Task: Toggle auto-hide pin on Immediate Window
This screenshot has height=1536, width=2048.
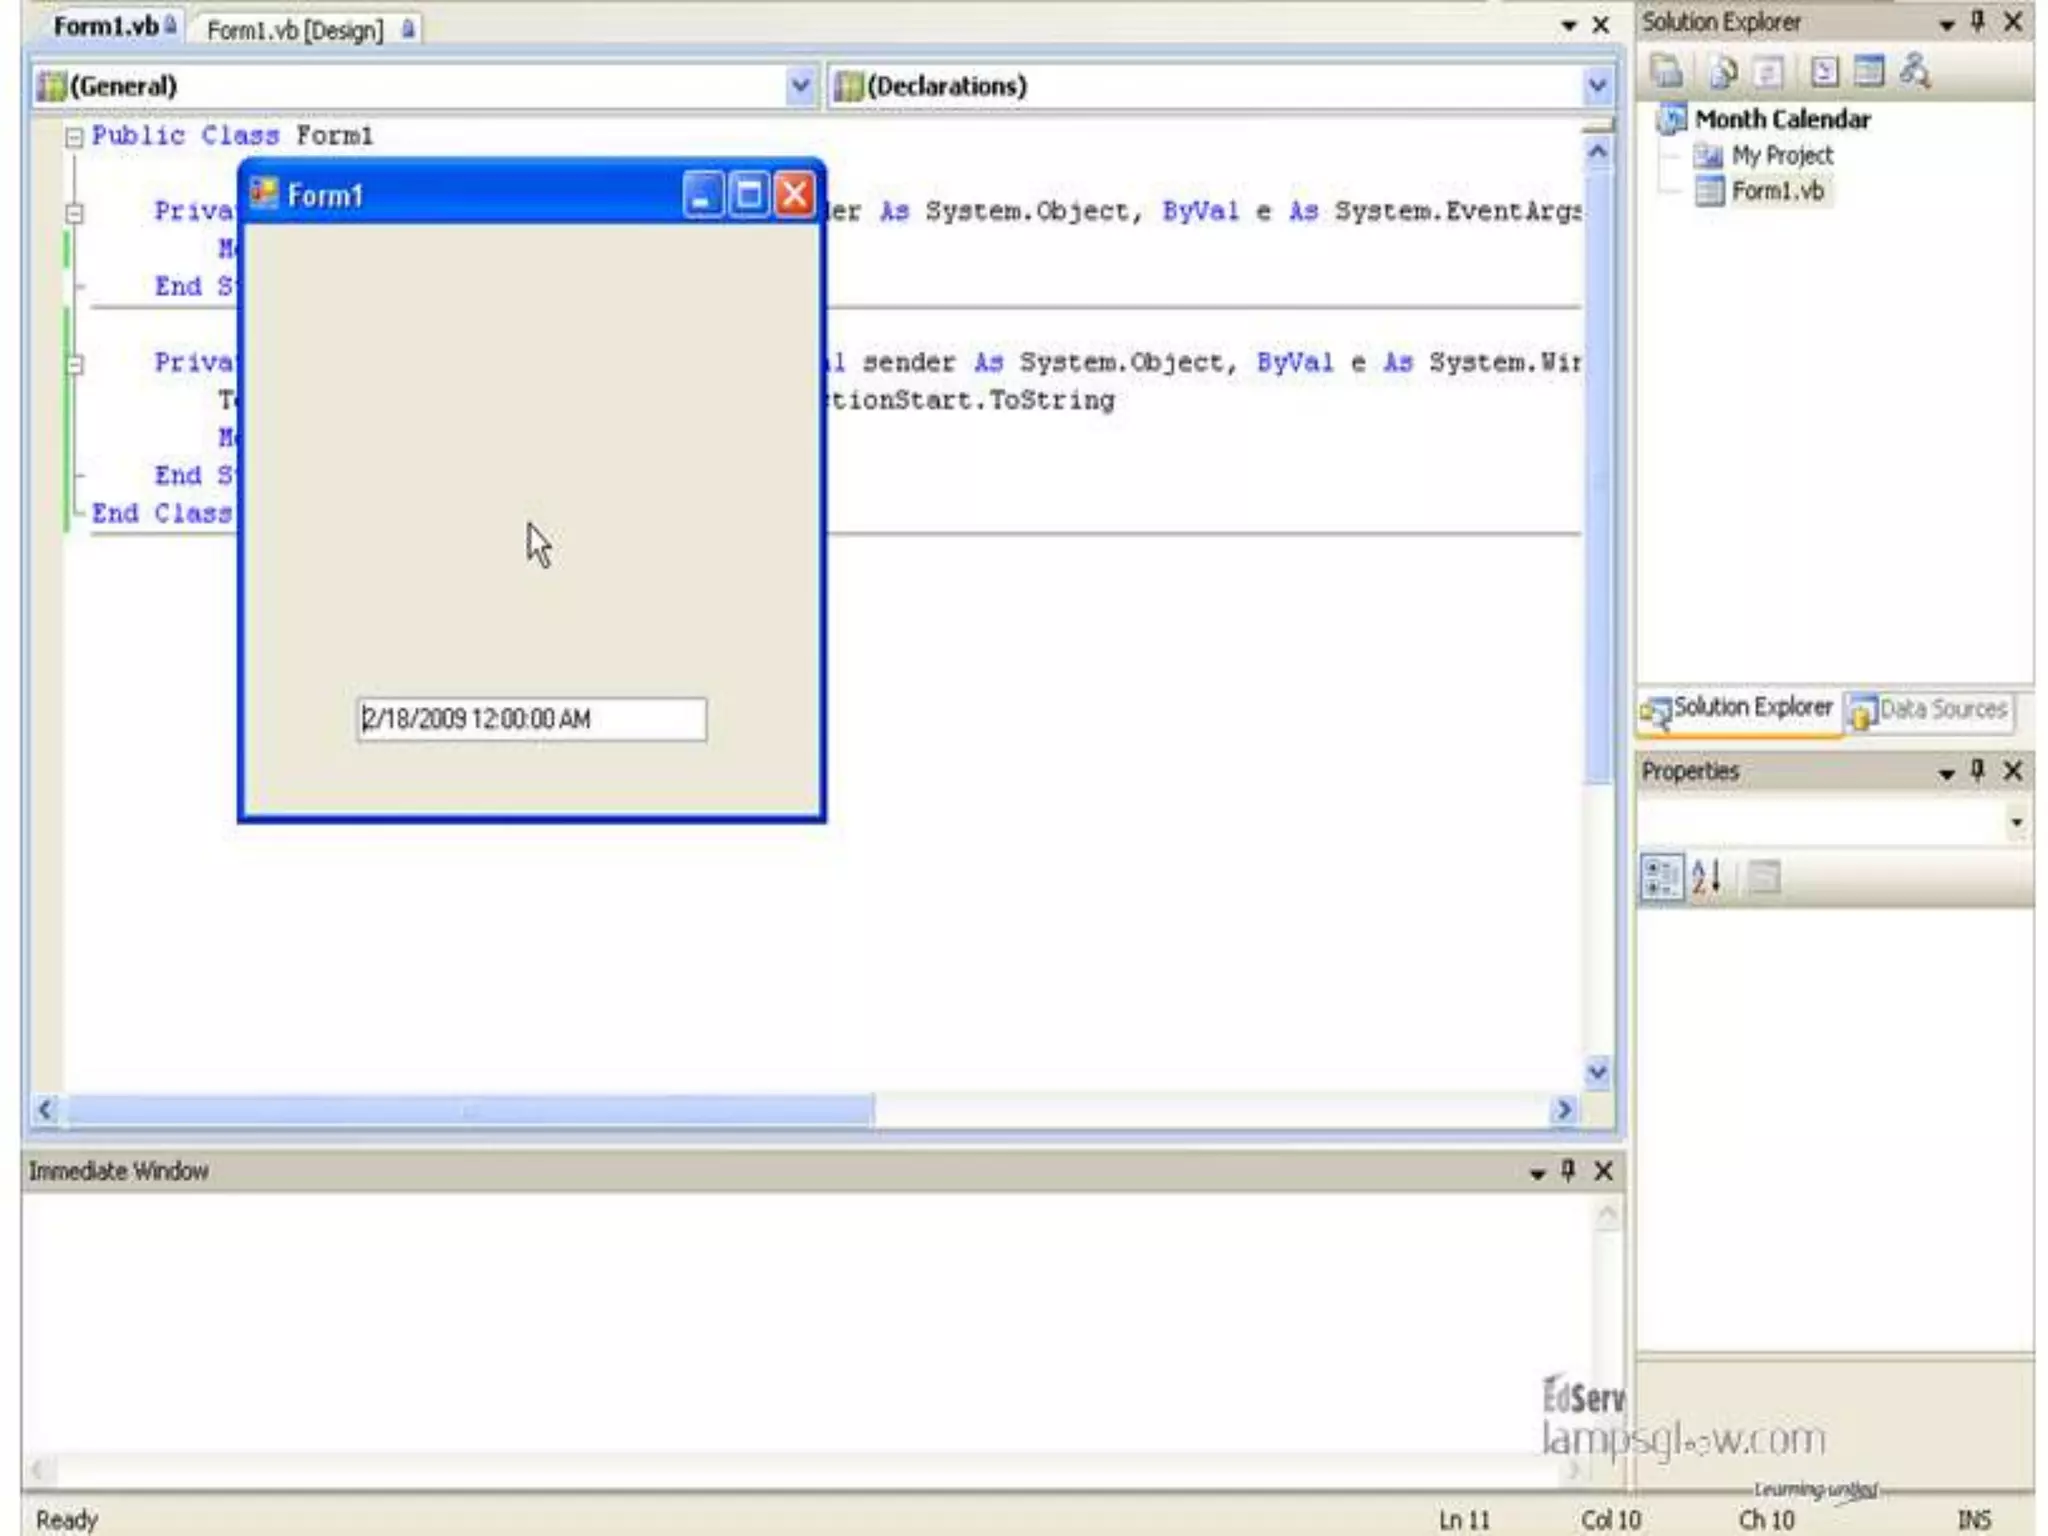Action: click(x=1568, y=1170)
